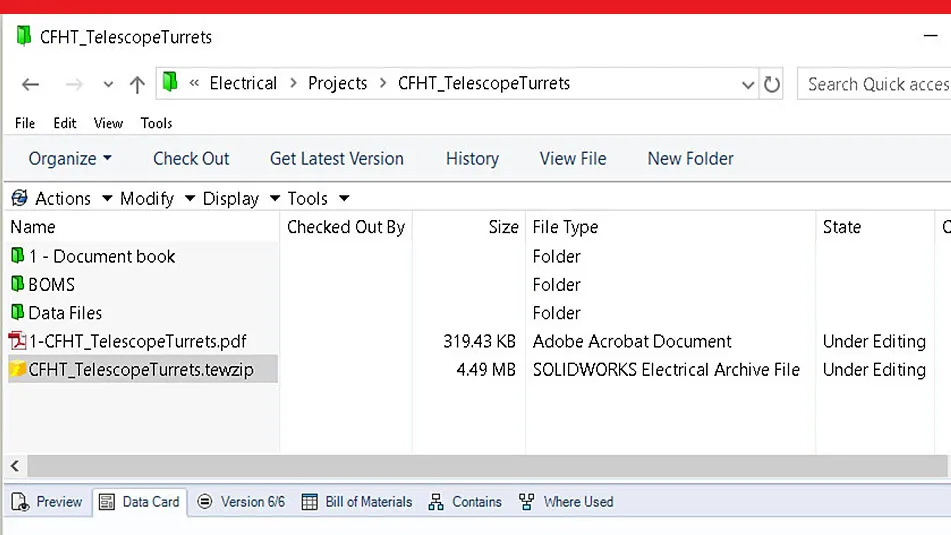
Task: Refresh the CFHT_TelescopeTurrets folder view
Action: click(x=771, y=84)
